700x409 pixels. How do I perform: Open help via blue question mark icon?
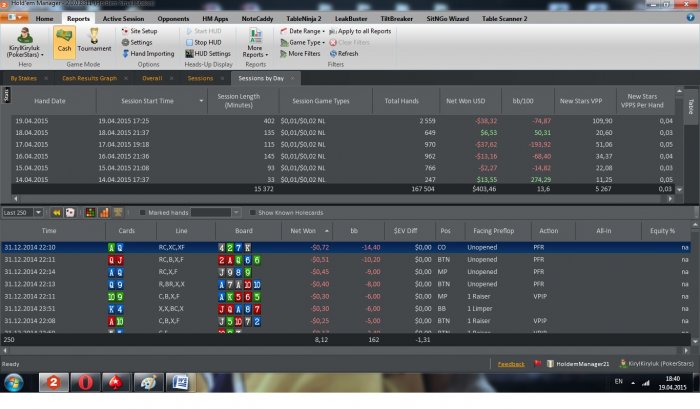(x=690, y=17)
